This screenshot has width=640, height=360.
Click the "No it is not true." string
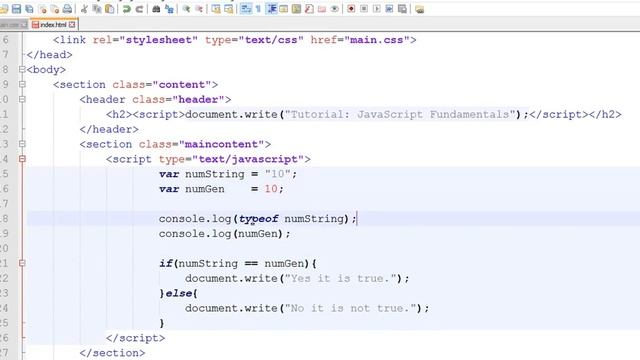[351, 308]
